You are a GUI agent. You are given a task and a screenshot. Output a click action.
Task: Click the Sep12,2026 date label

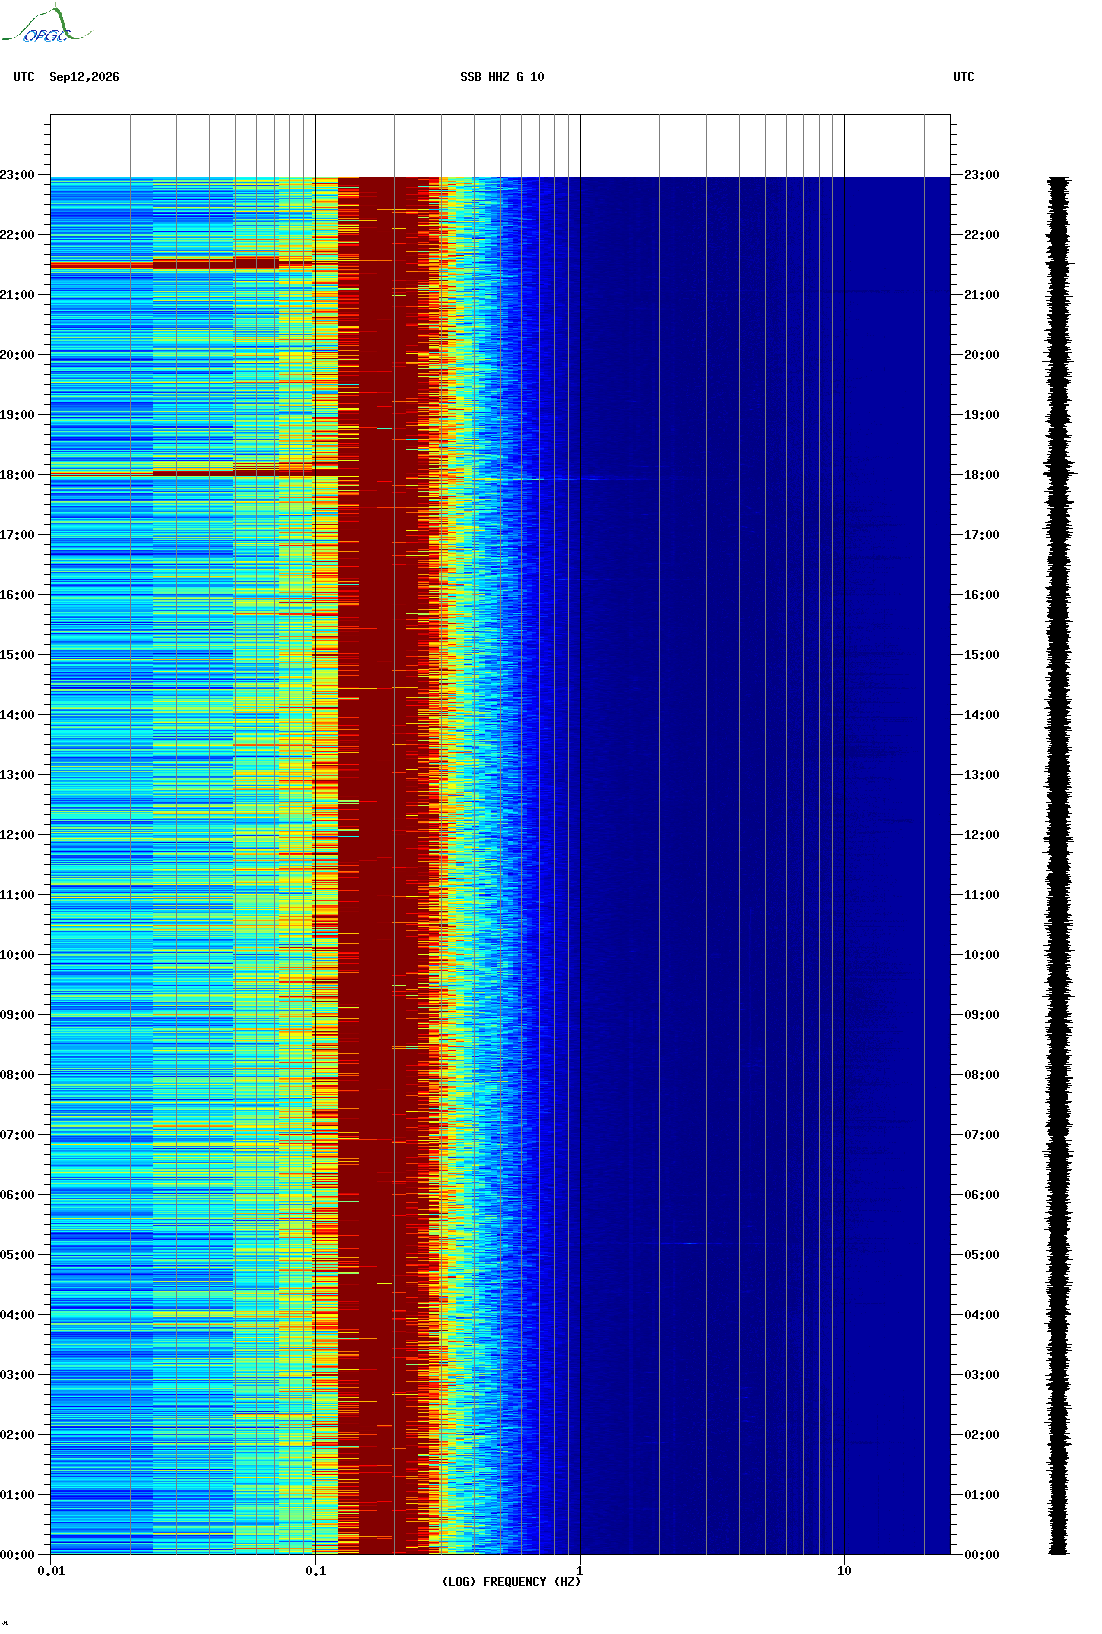(84, 77)
